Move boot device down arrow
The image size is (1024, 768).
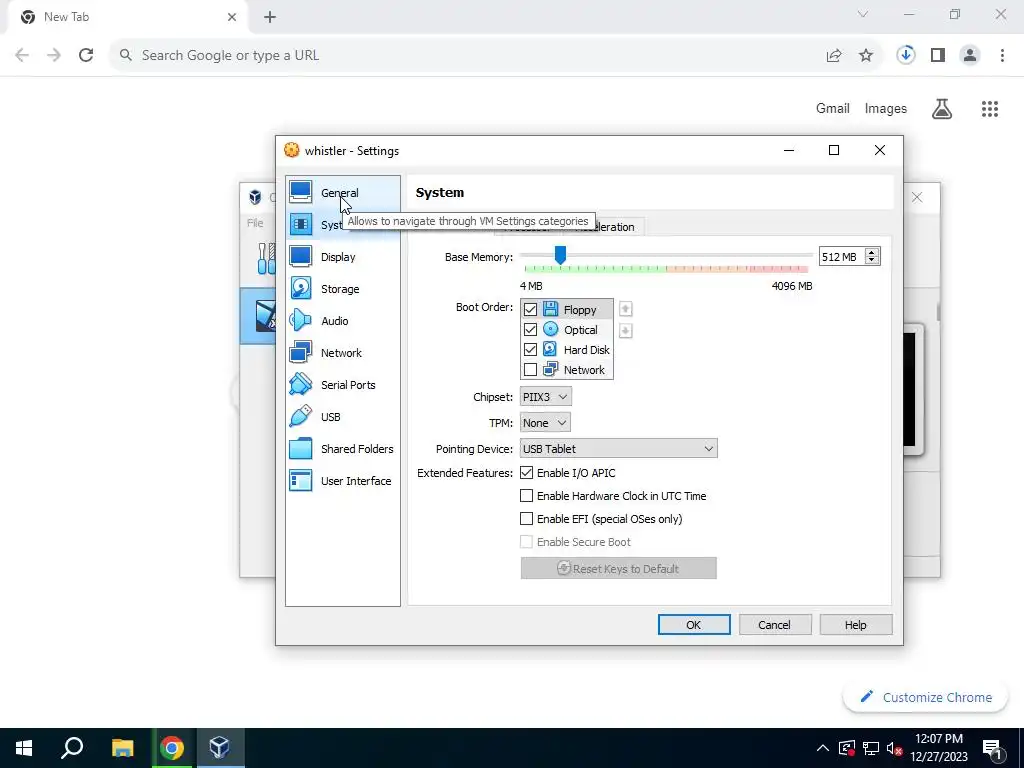click(x=625, y=331)
